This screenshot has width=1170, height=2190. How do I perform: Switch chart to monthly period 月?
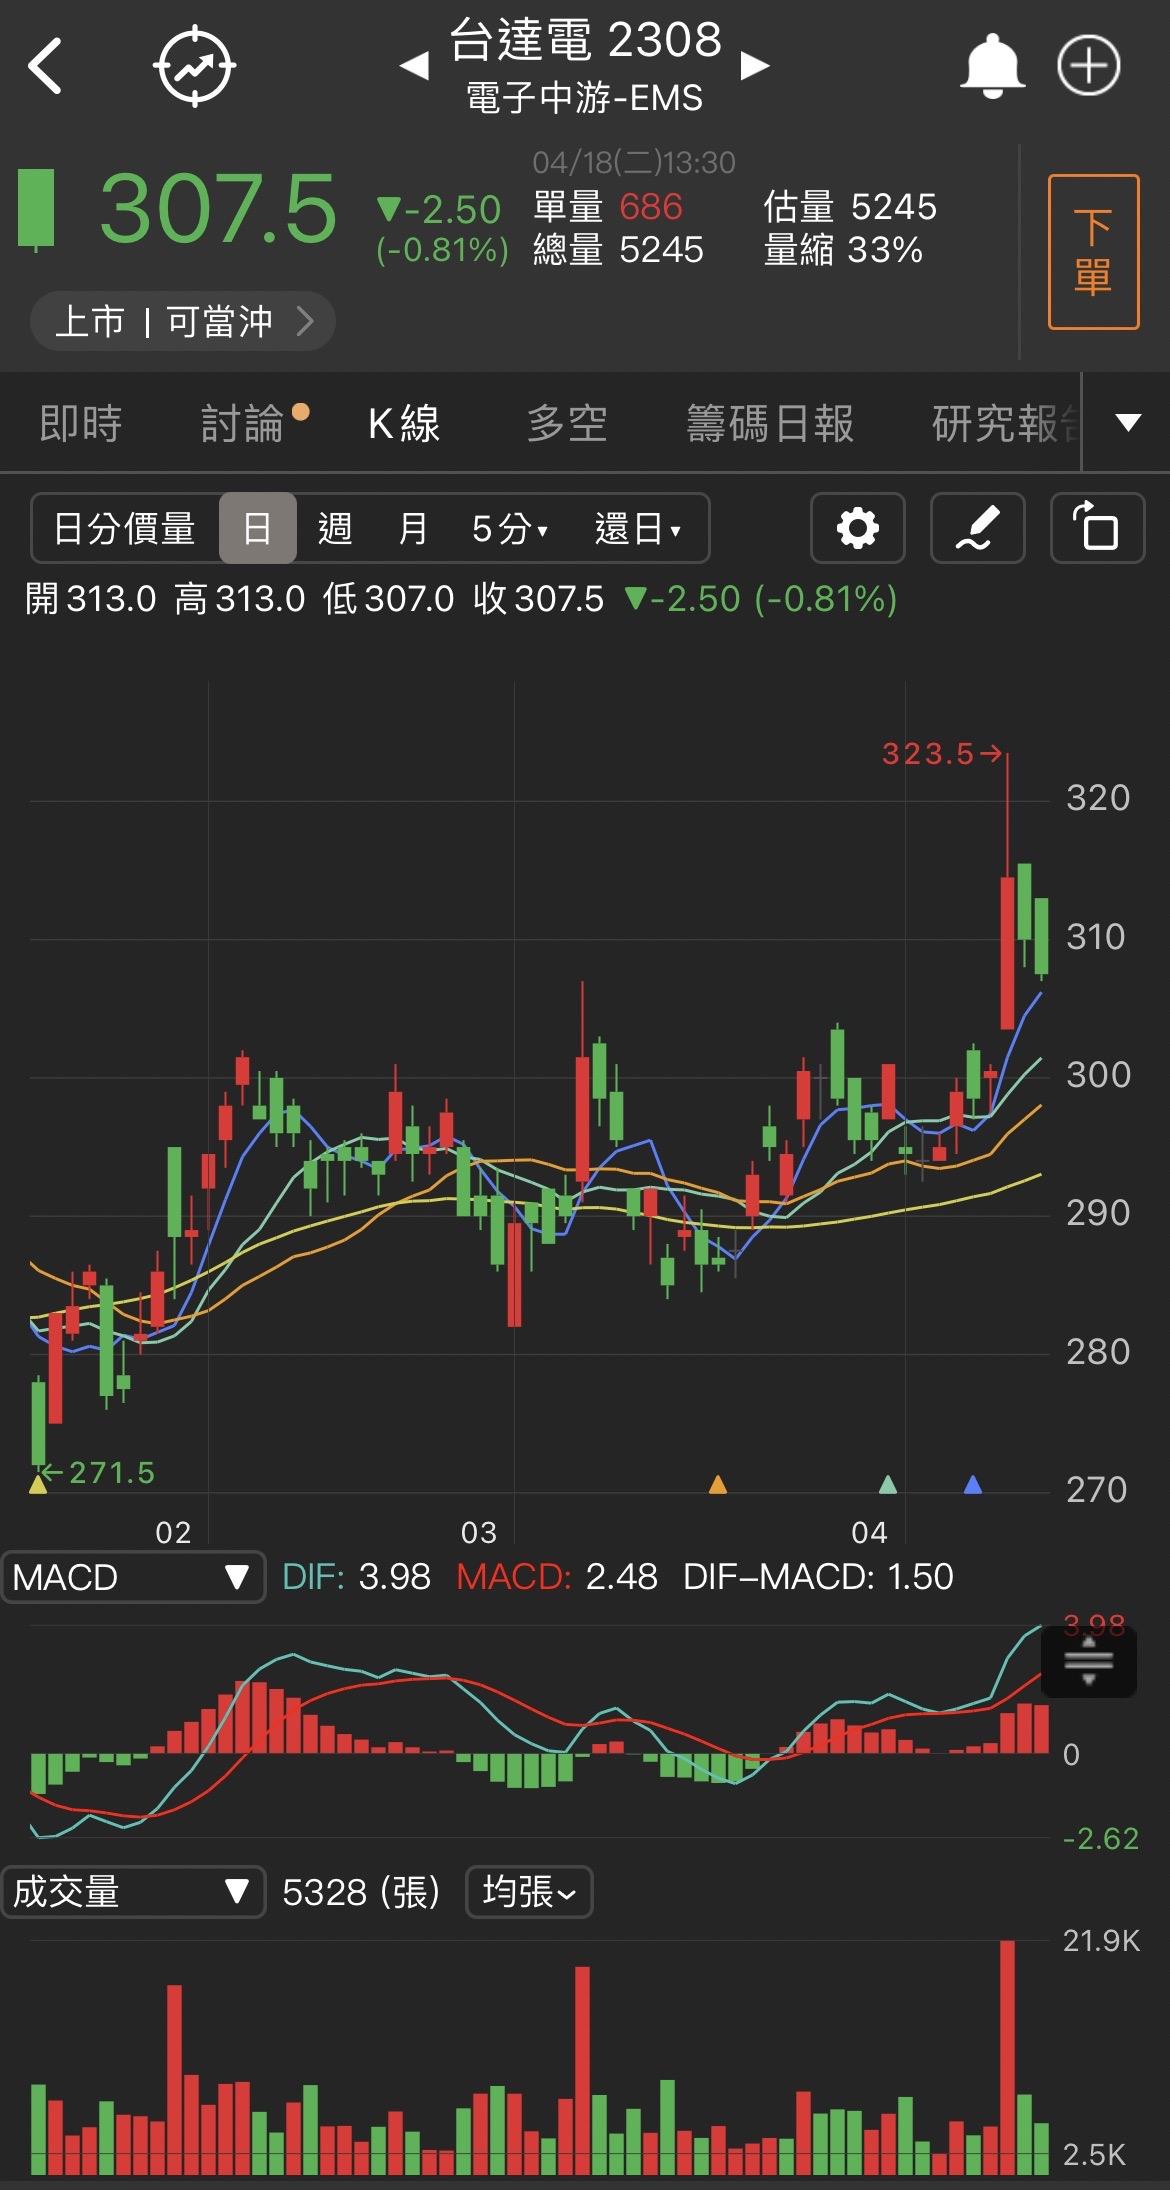(412, 528)
